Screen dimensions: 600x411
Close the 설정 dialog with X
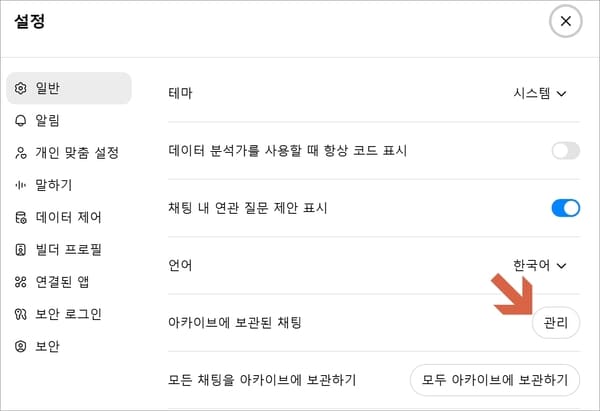(566, 21)
